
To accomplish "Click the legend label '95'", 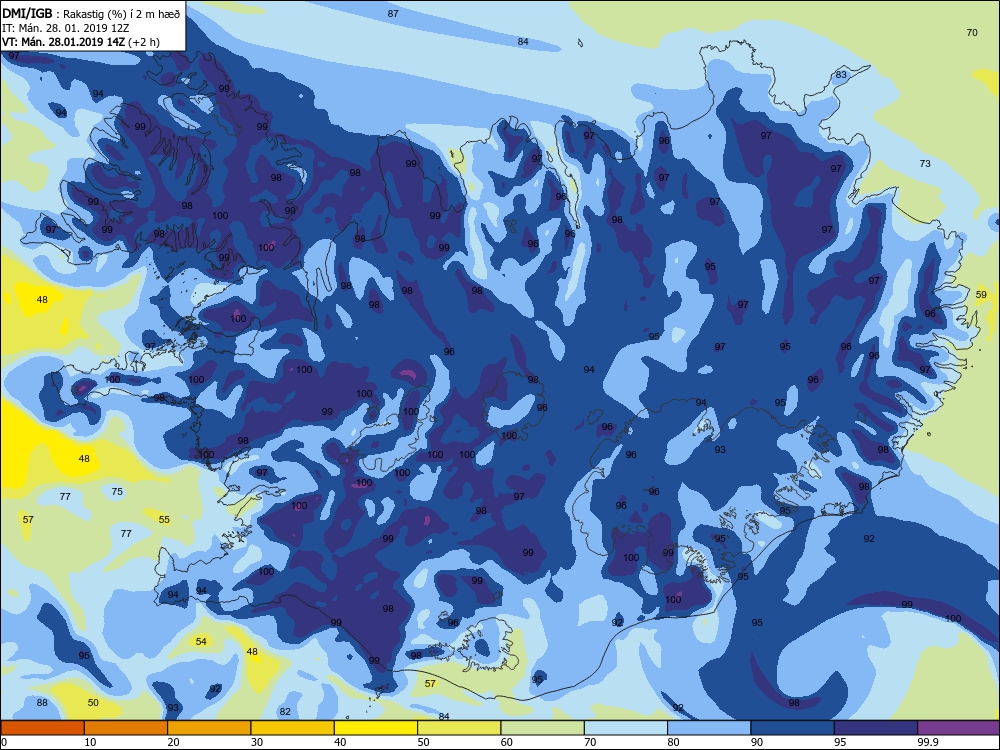I will coord(840,742).
